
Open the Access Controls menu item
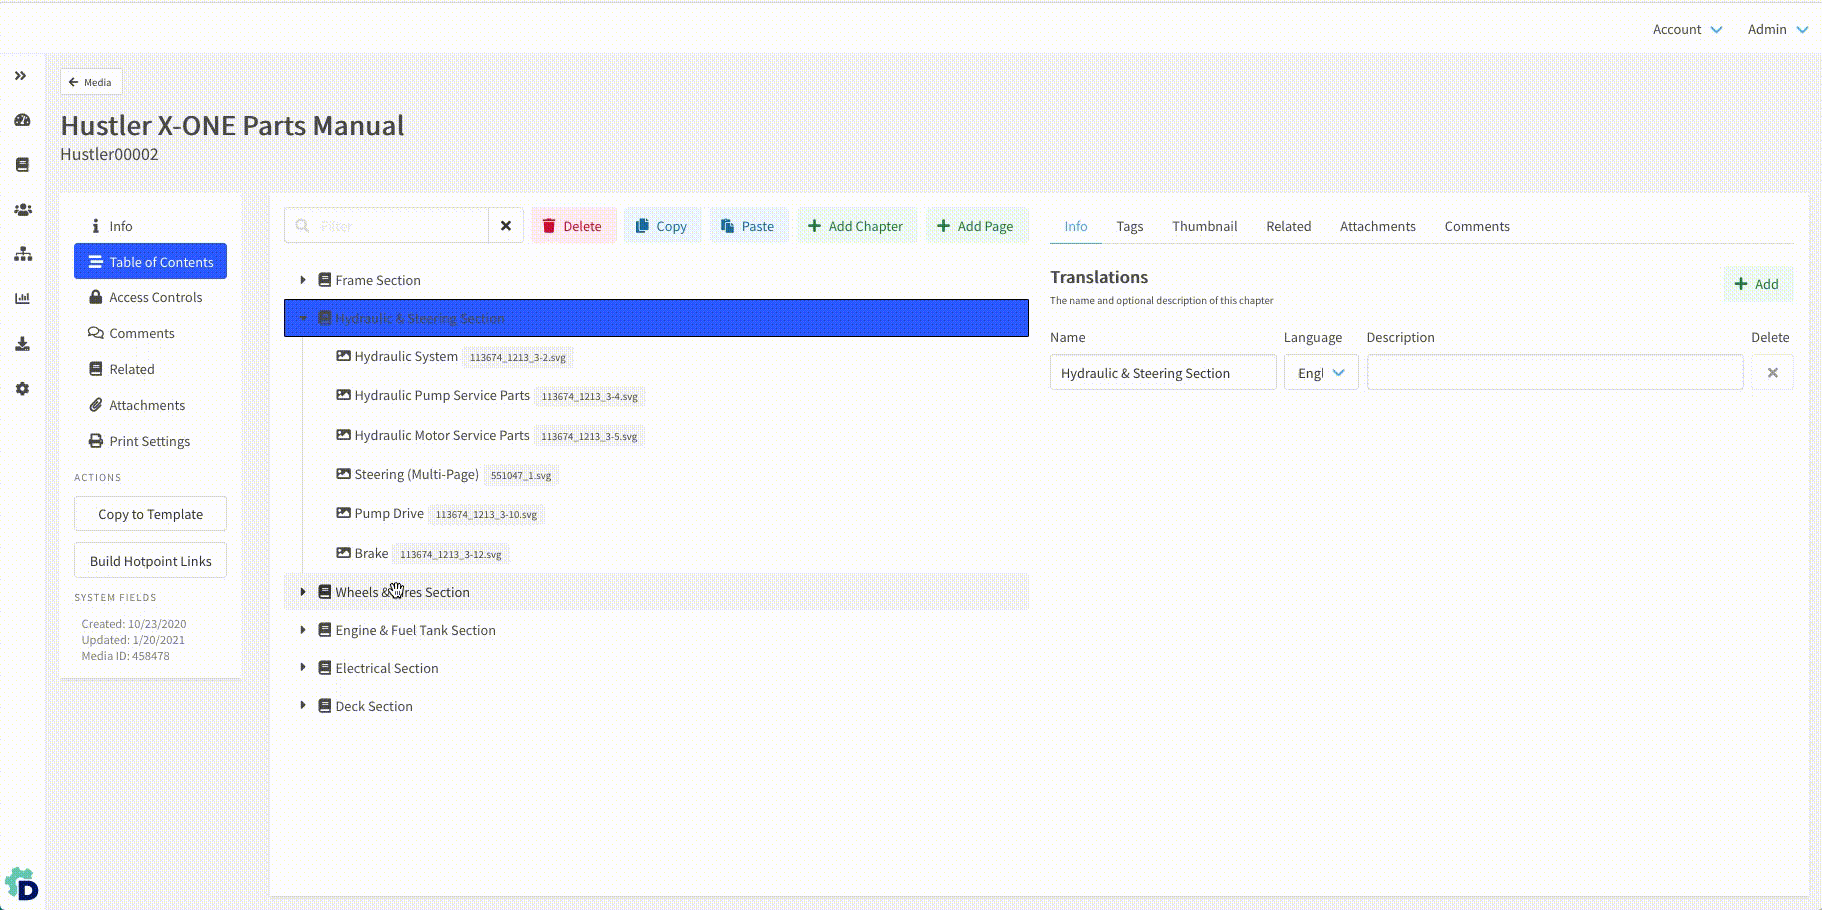coord(155,297)
